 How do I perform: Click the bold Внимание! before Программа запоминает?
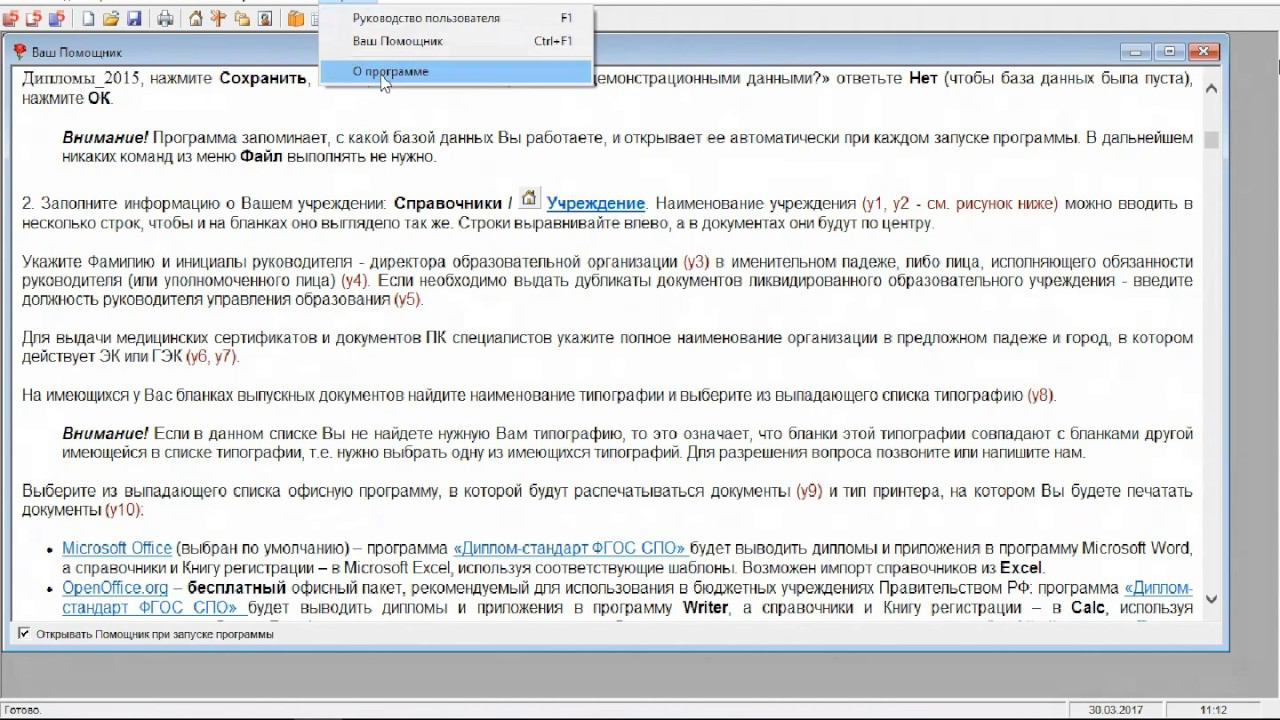pos(105,138)
